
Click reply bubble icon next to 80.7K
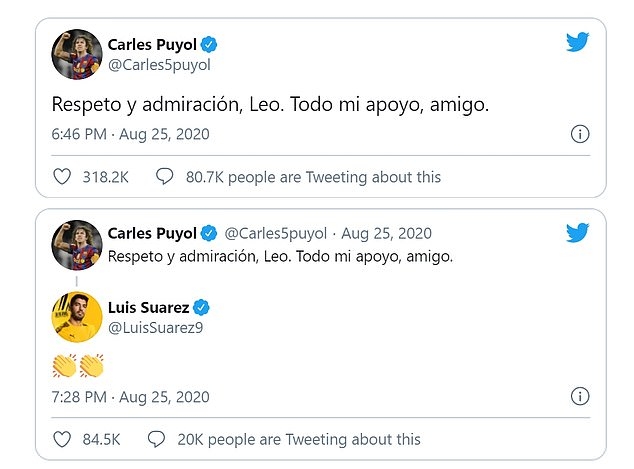coord(165,177)
